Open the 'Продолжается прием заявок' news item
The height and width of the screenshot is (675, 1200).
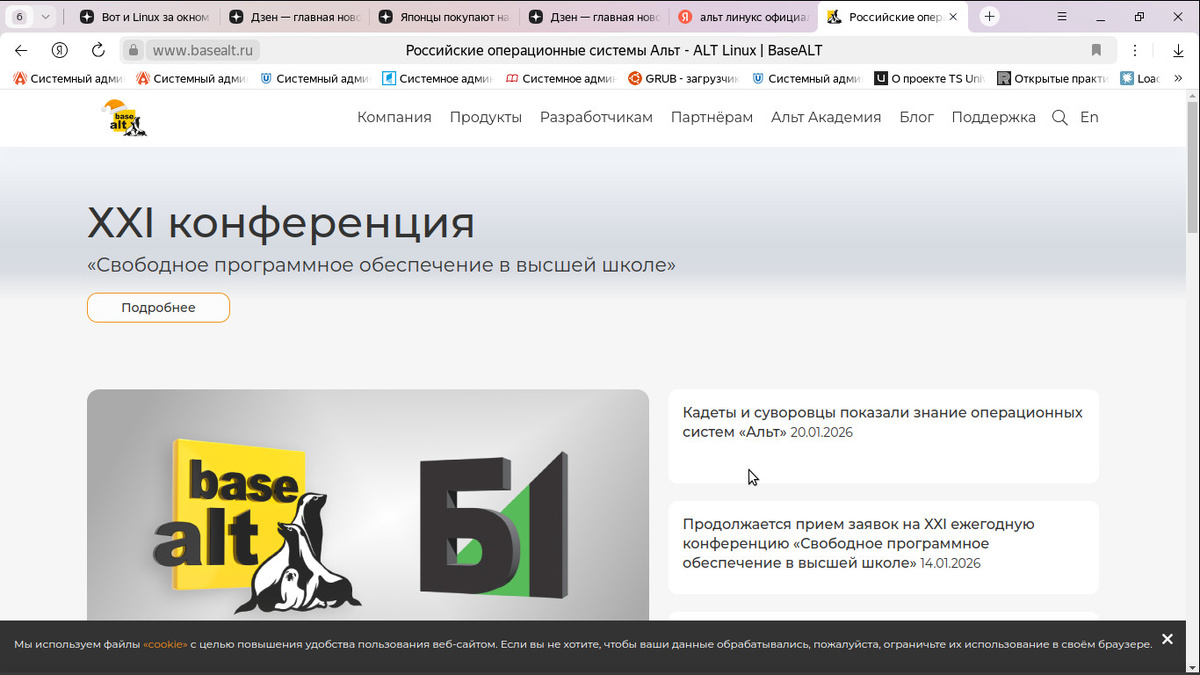[x=883, y=548]
